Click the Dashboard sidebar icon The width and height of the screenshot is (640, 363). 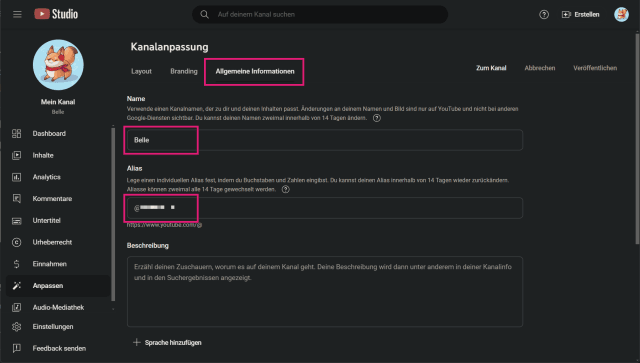(x=16, y=134)
